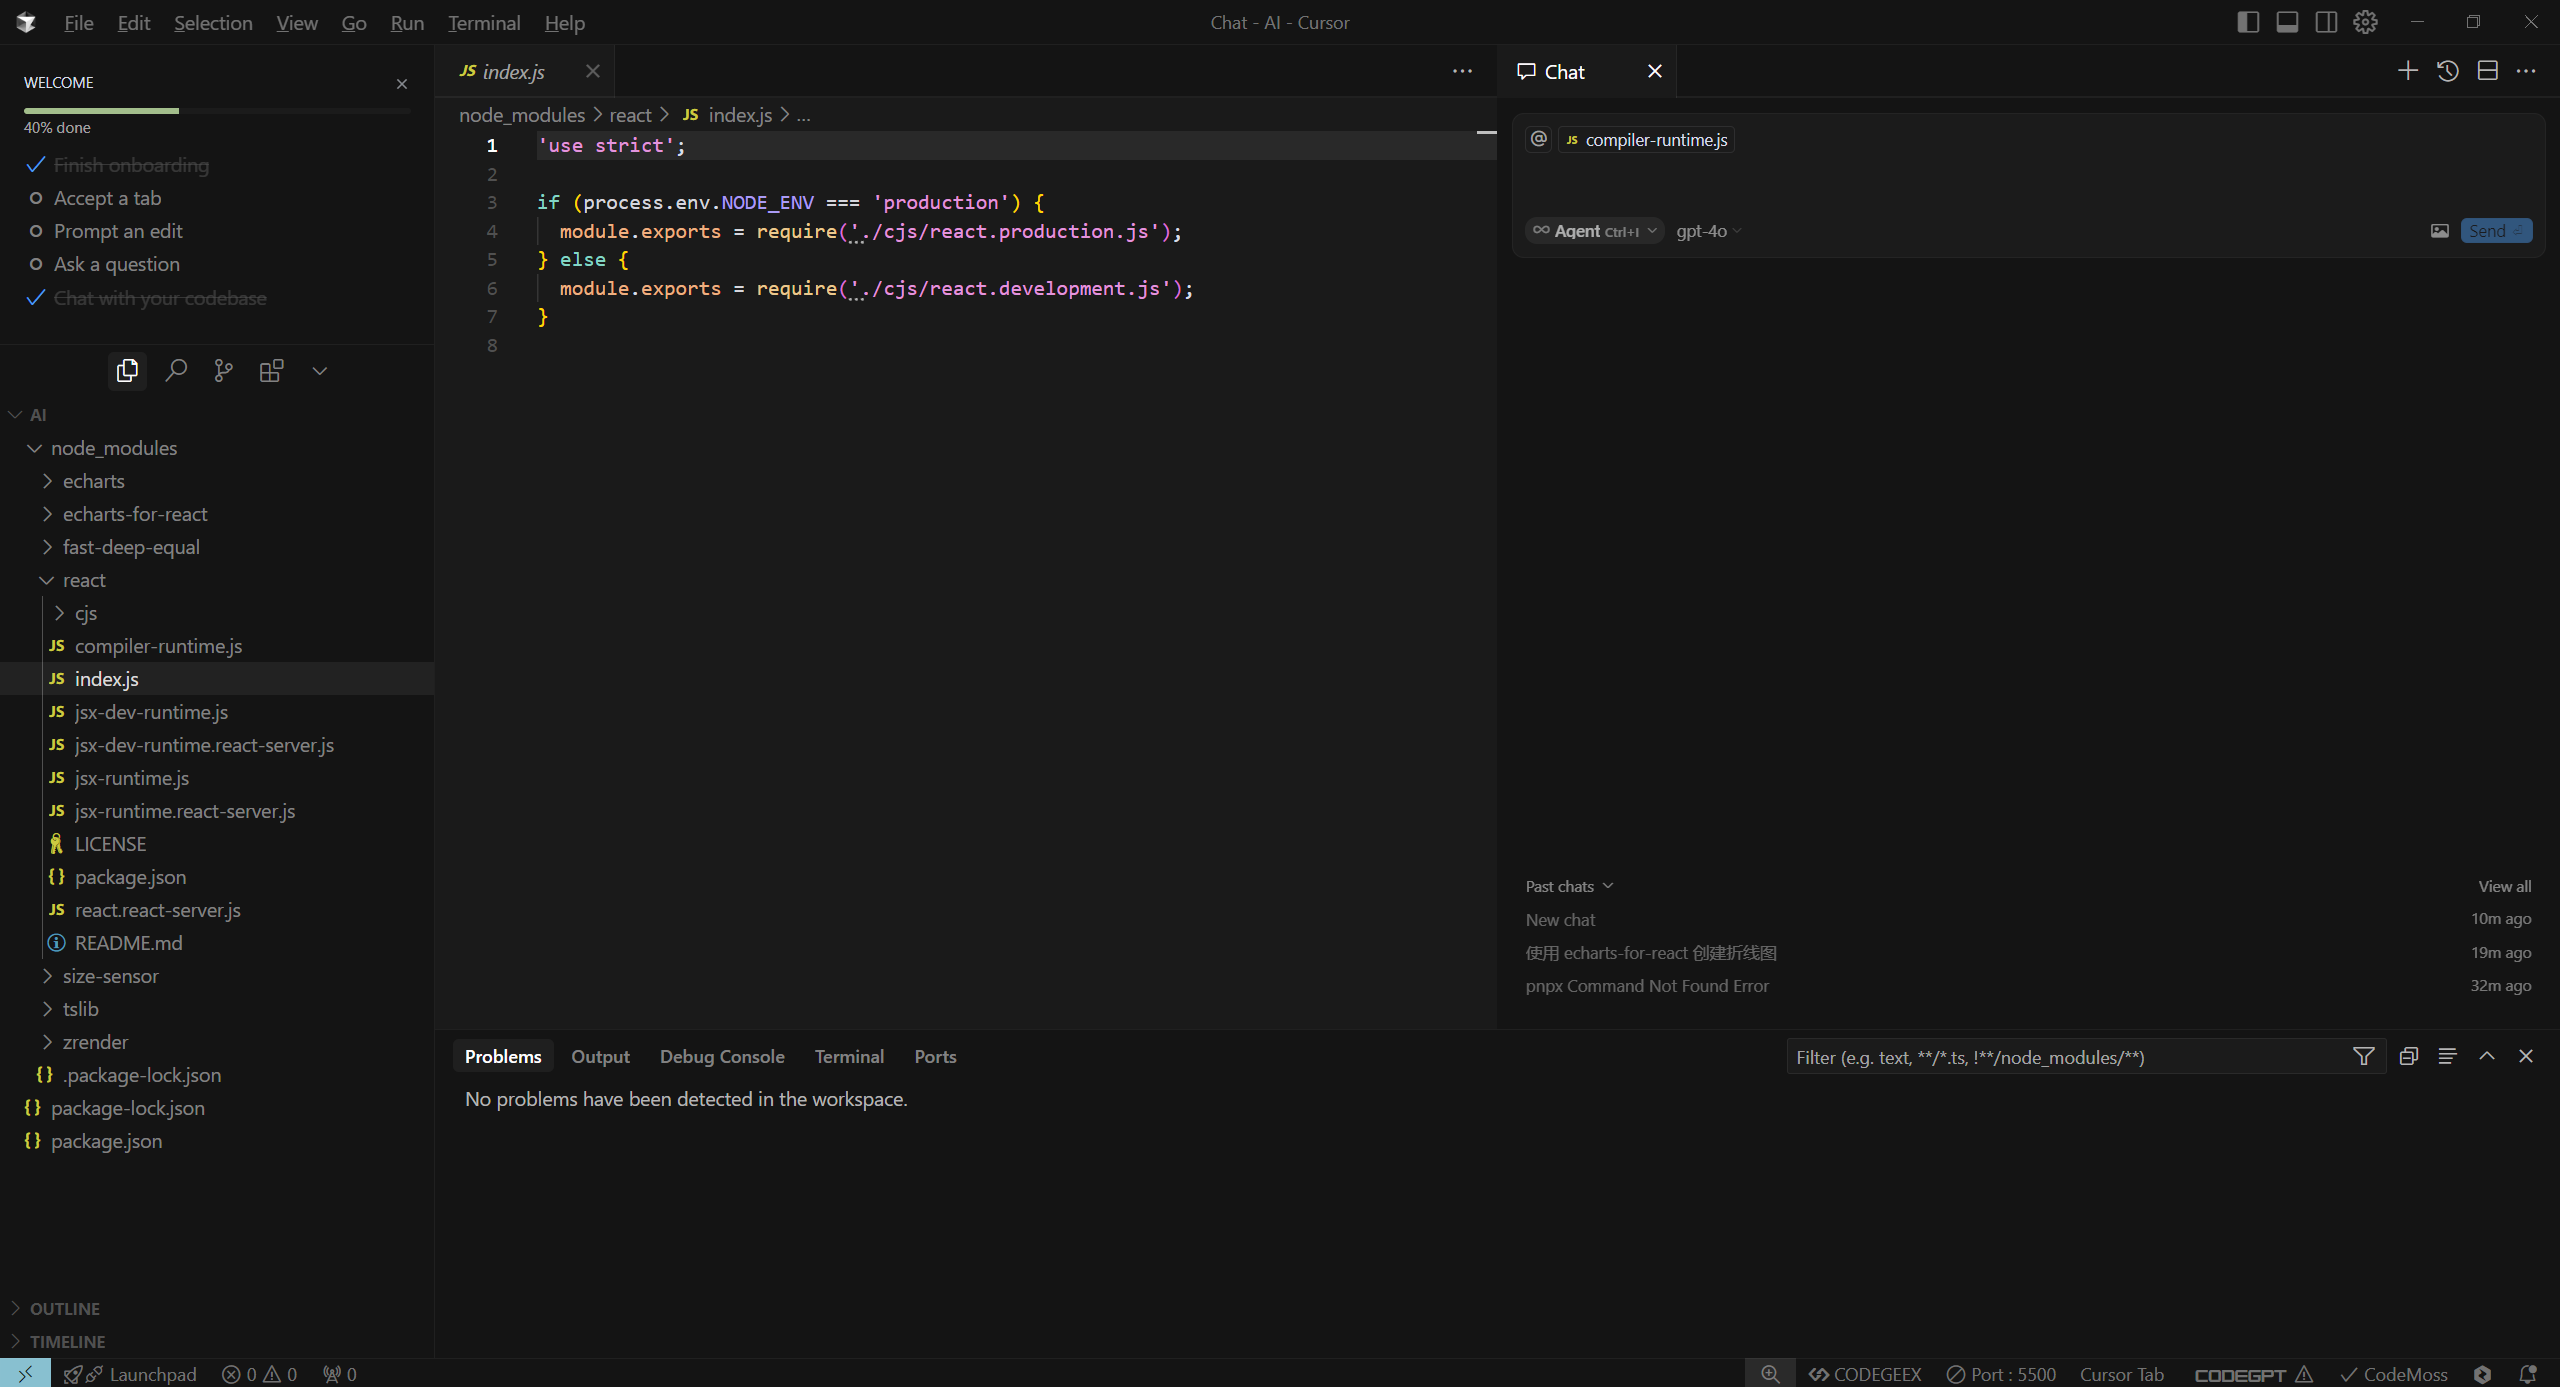Toggle the primary sidebar layout button
Screen dimensions: 2560x1387
coord(2248,22)
